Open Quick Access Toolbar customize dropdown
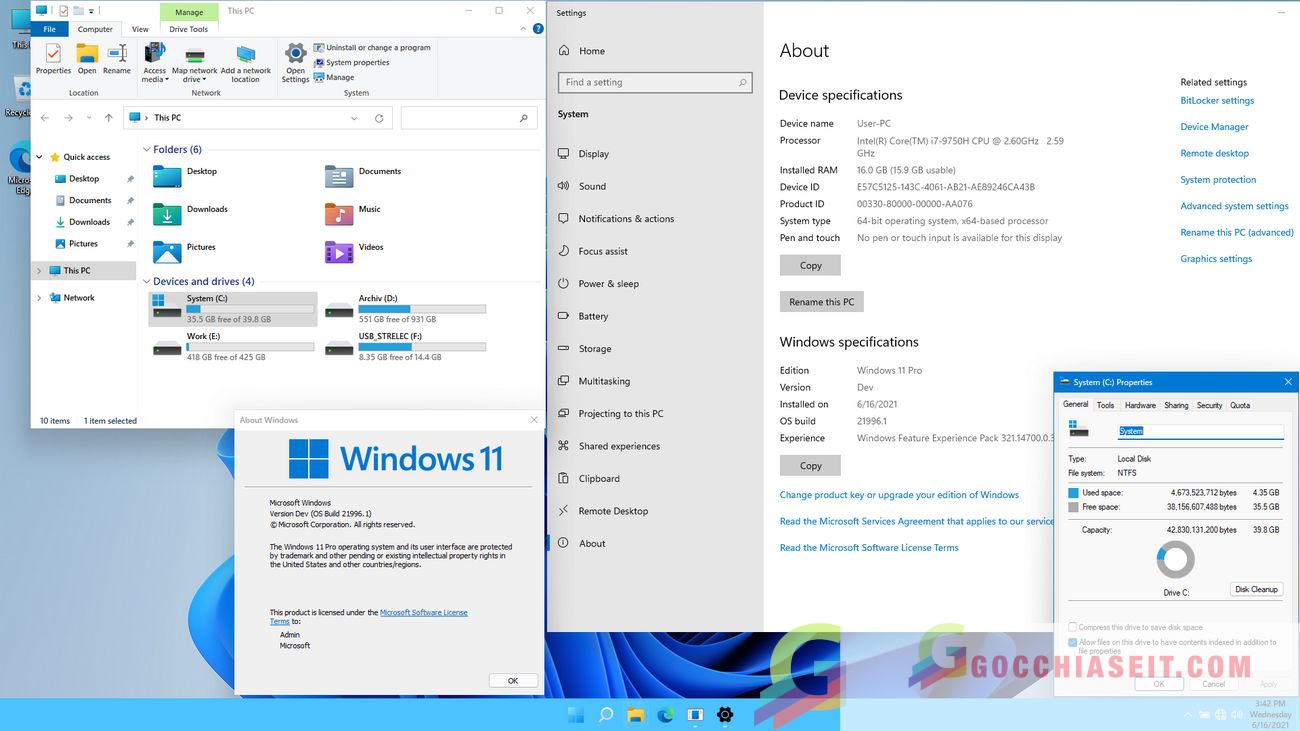Image resolution: width=1300 pixels, height=731 pixels. pos(89,11)
